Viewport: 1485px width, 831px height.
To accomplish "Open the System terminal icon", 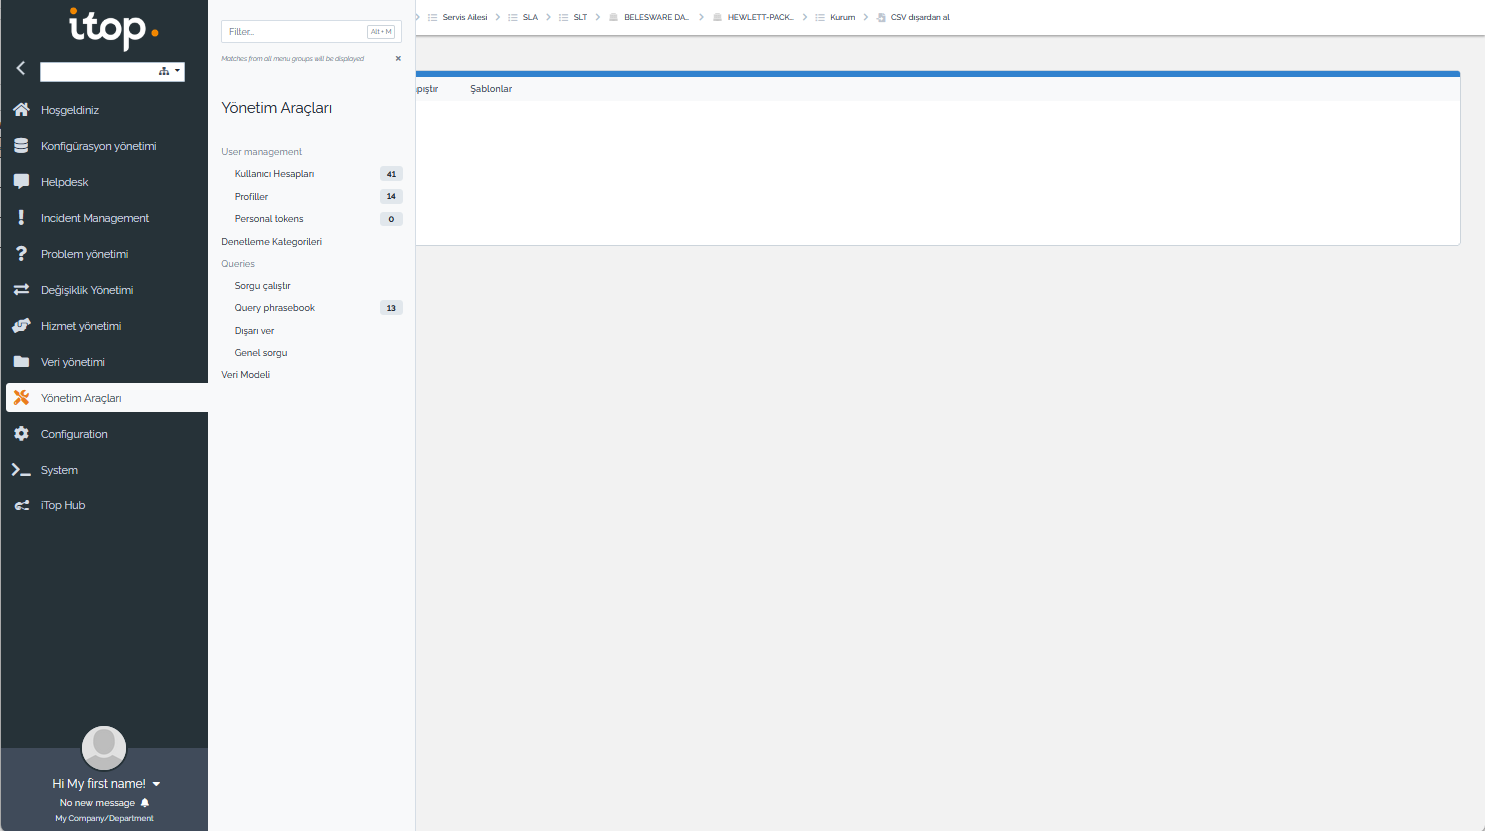I will [21, 469].
